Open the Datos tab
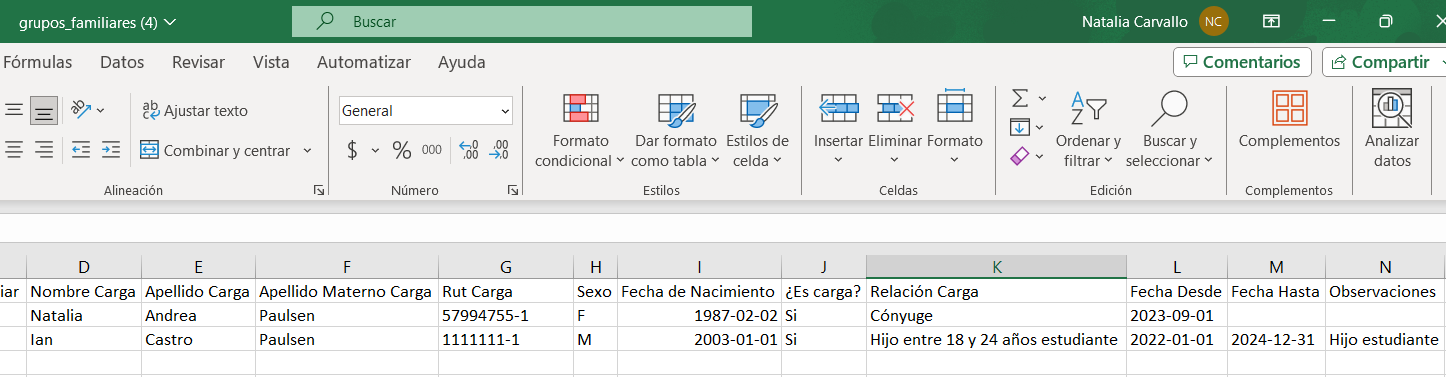 122,62
